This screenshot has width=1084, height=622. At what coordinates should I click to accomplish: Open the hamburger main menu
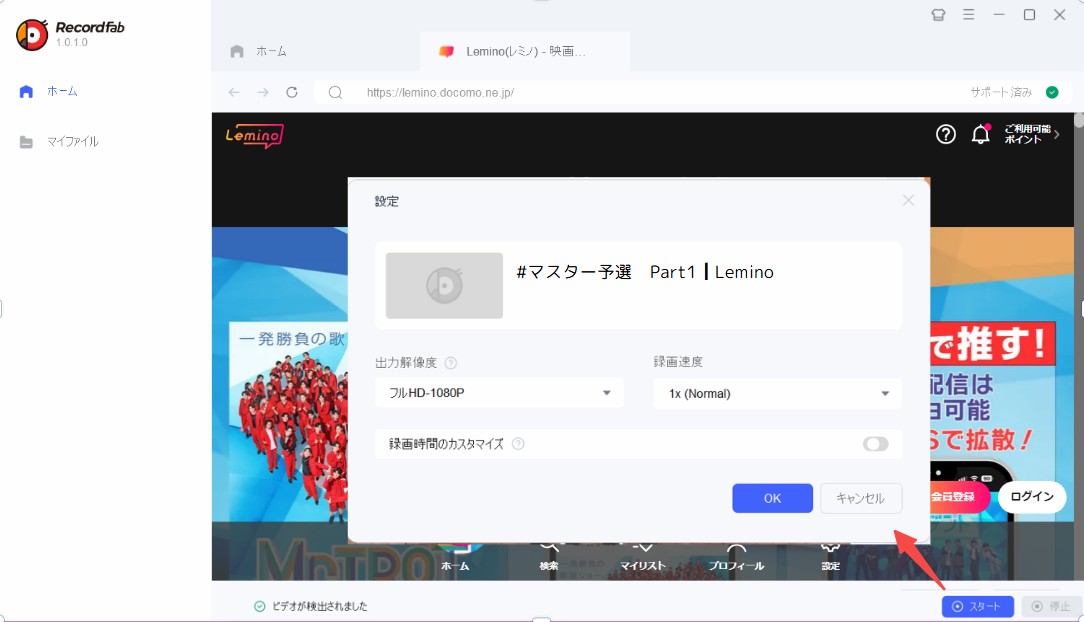[969, 15]
